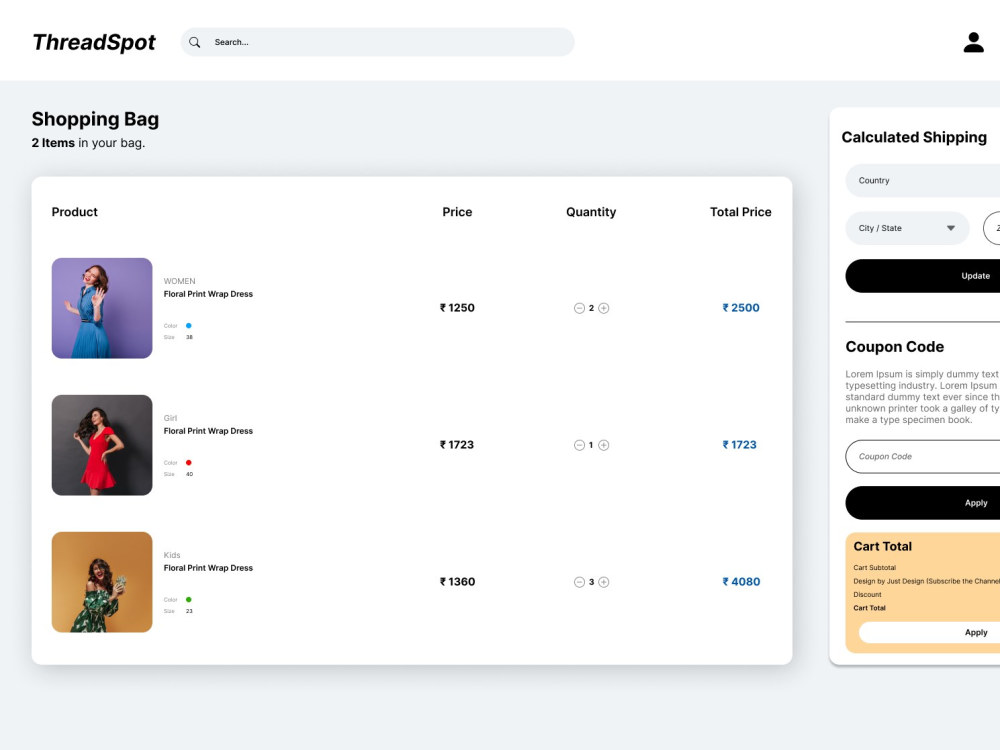Click the WOMEN category label
This screenshot has width=1000, height=750.
[x=179, y=281]
